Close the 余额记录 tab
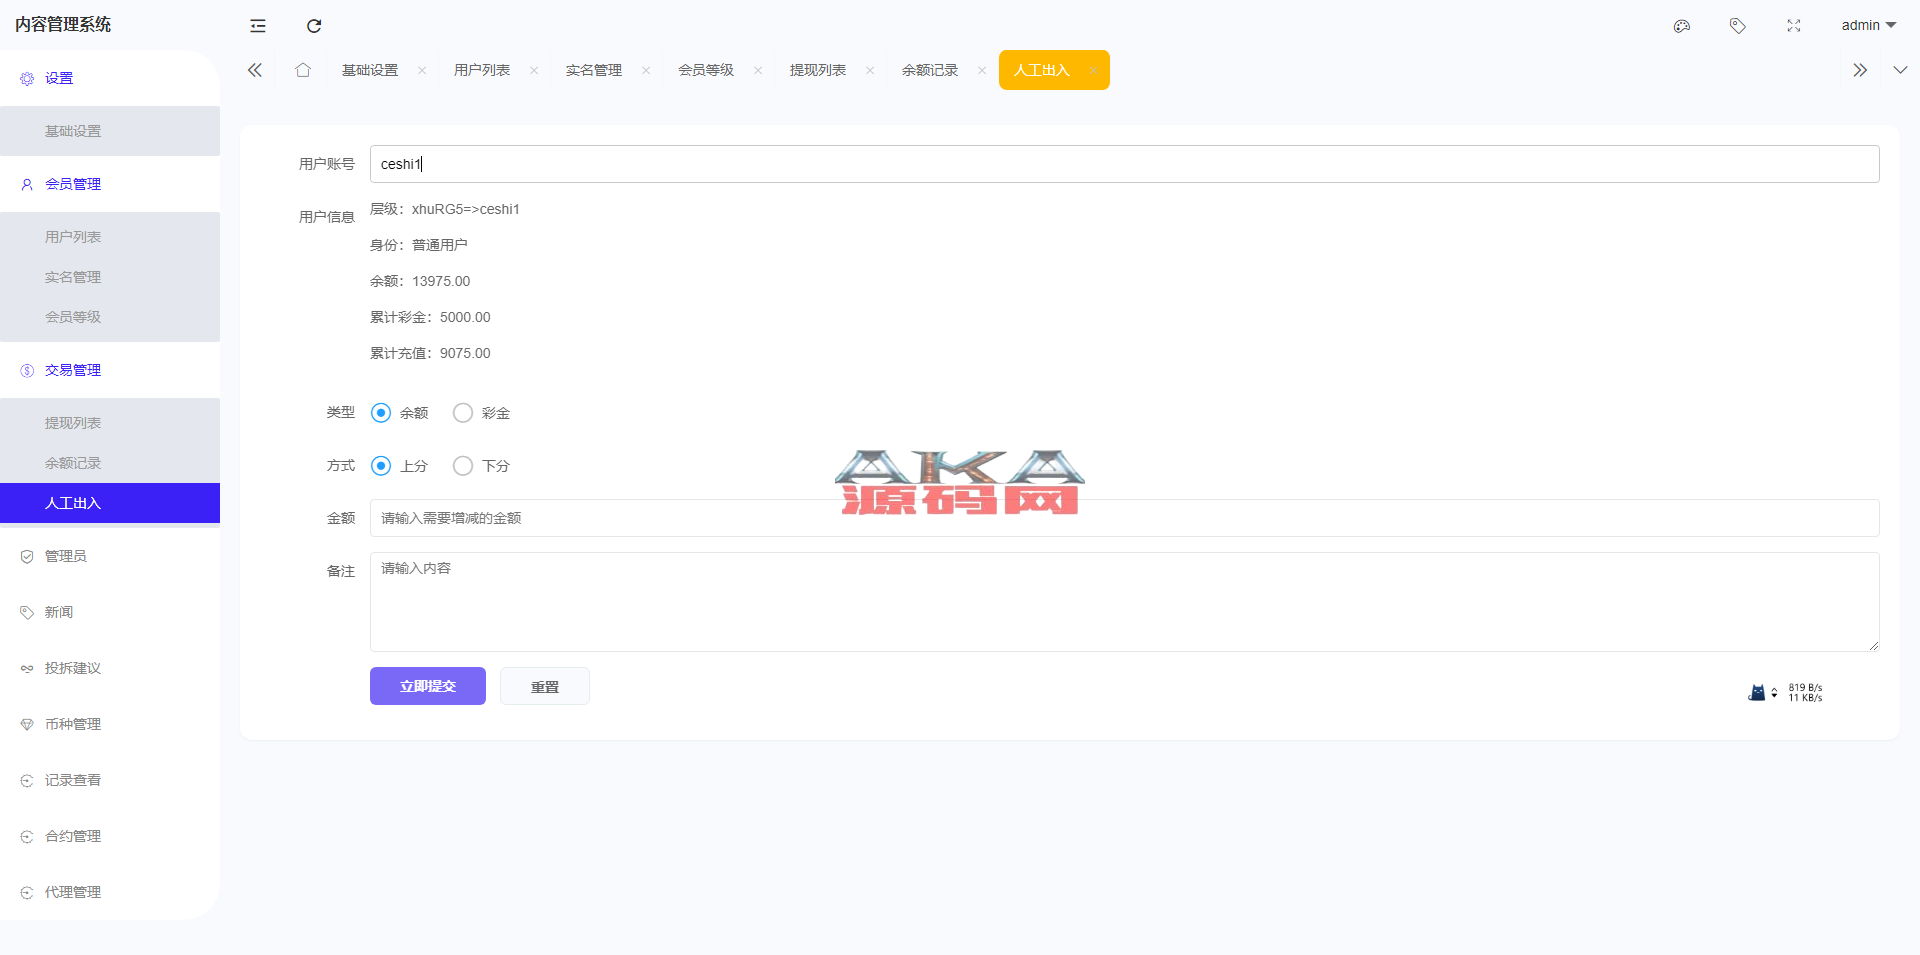The height and width of the screenshot is (955, 1920). pos(982,70)
